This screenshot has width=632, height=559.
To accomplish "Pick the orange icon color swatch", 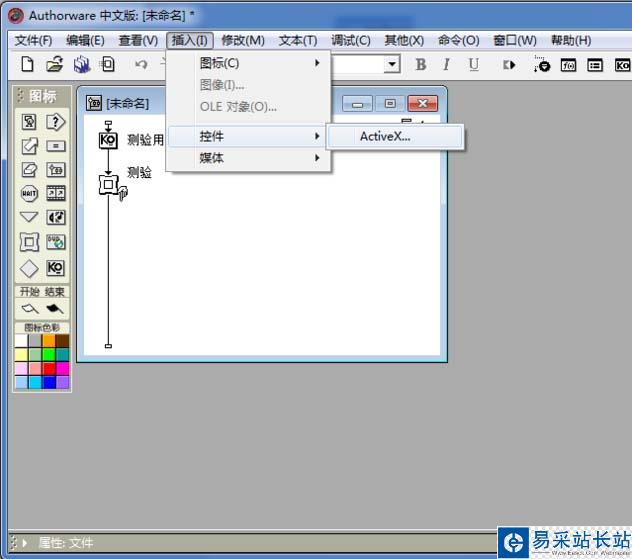I will click(x=49, y=341).
